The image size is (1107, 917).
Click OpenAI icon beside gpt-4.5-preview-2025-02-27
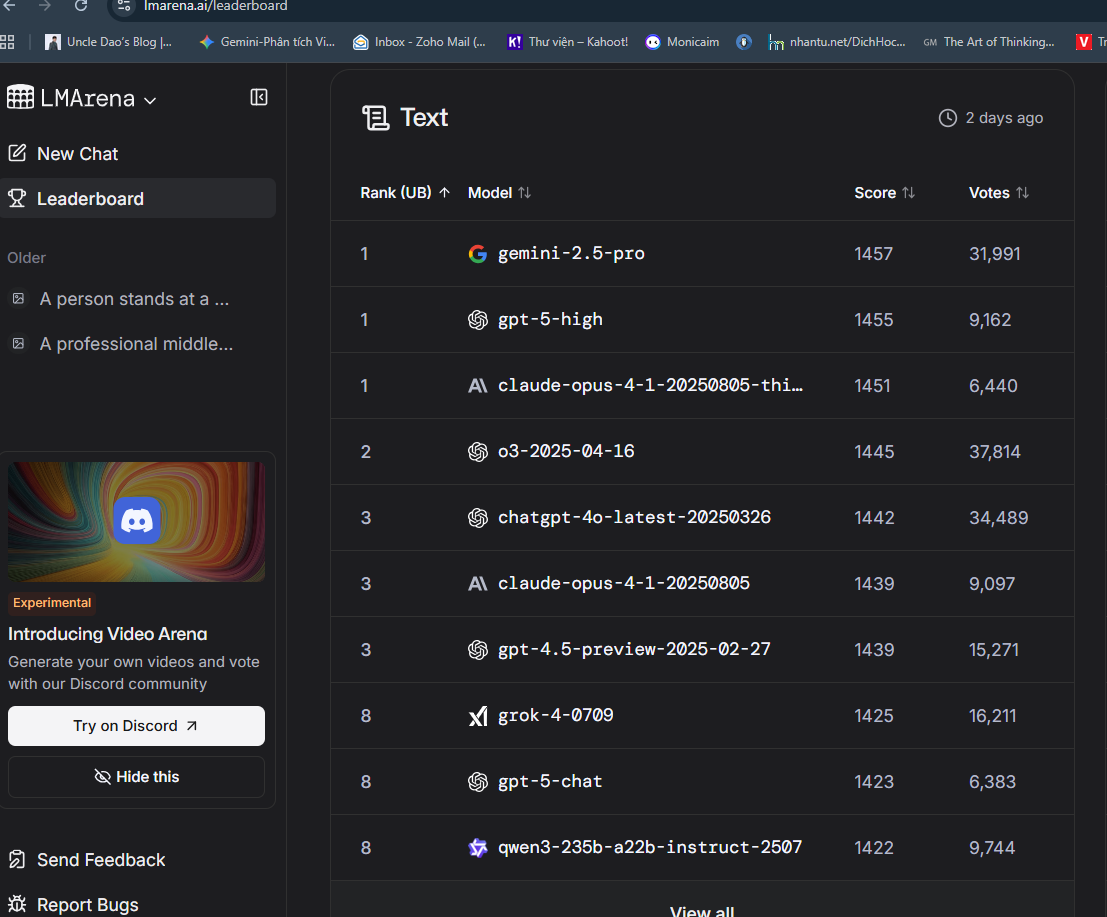(x=478, y=649)
